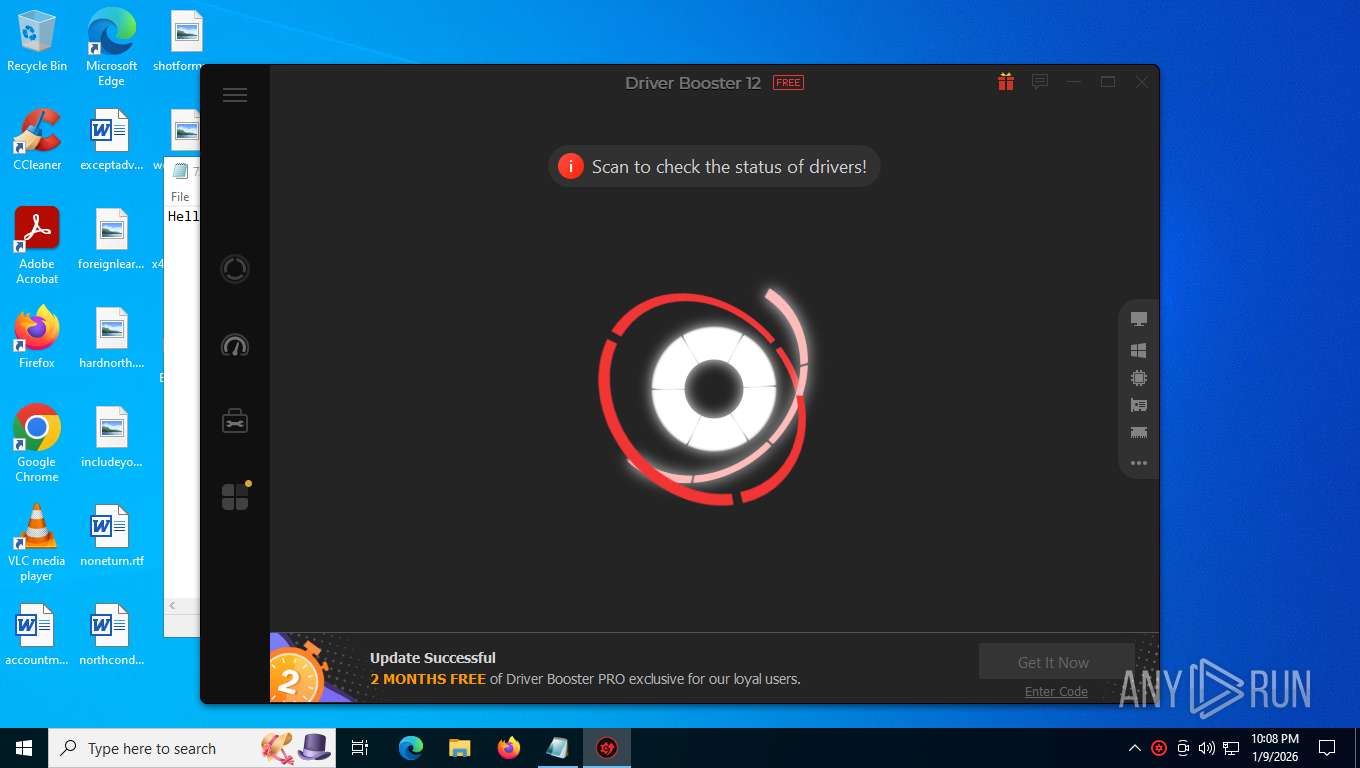This screenshot has height=768, width=1360.
Task: Launch Edge from the taskbar
Action: pyautogui.click(x=411, y=748)
